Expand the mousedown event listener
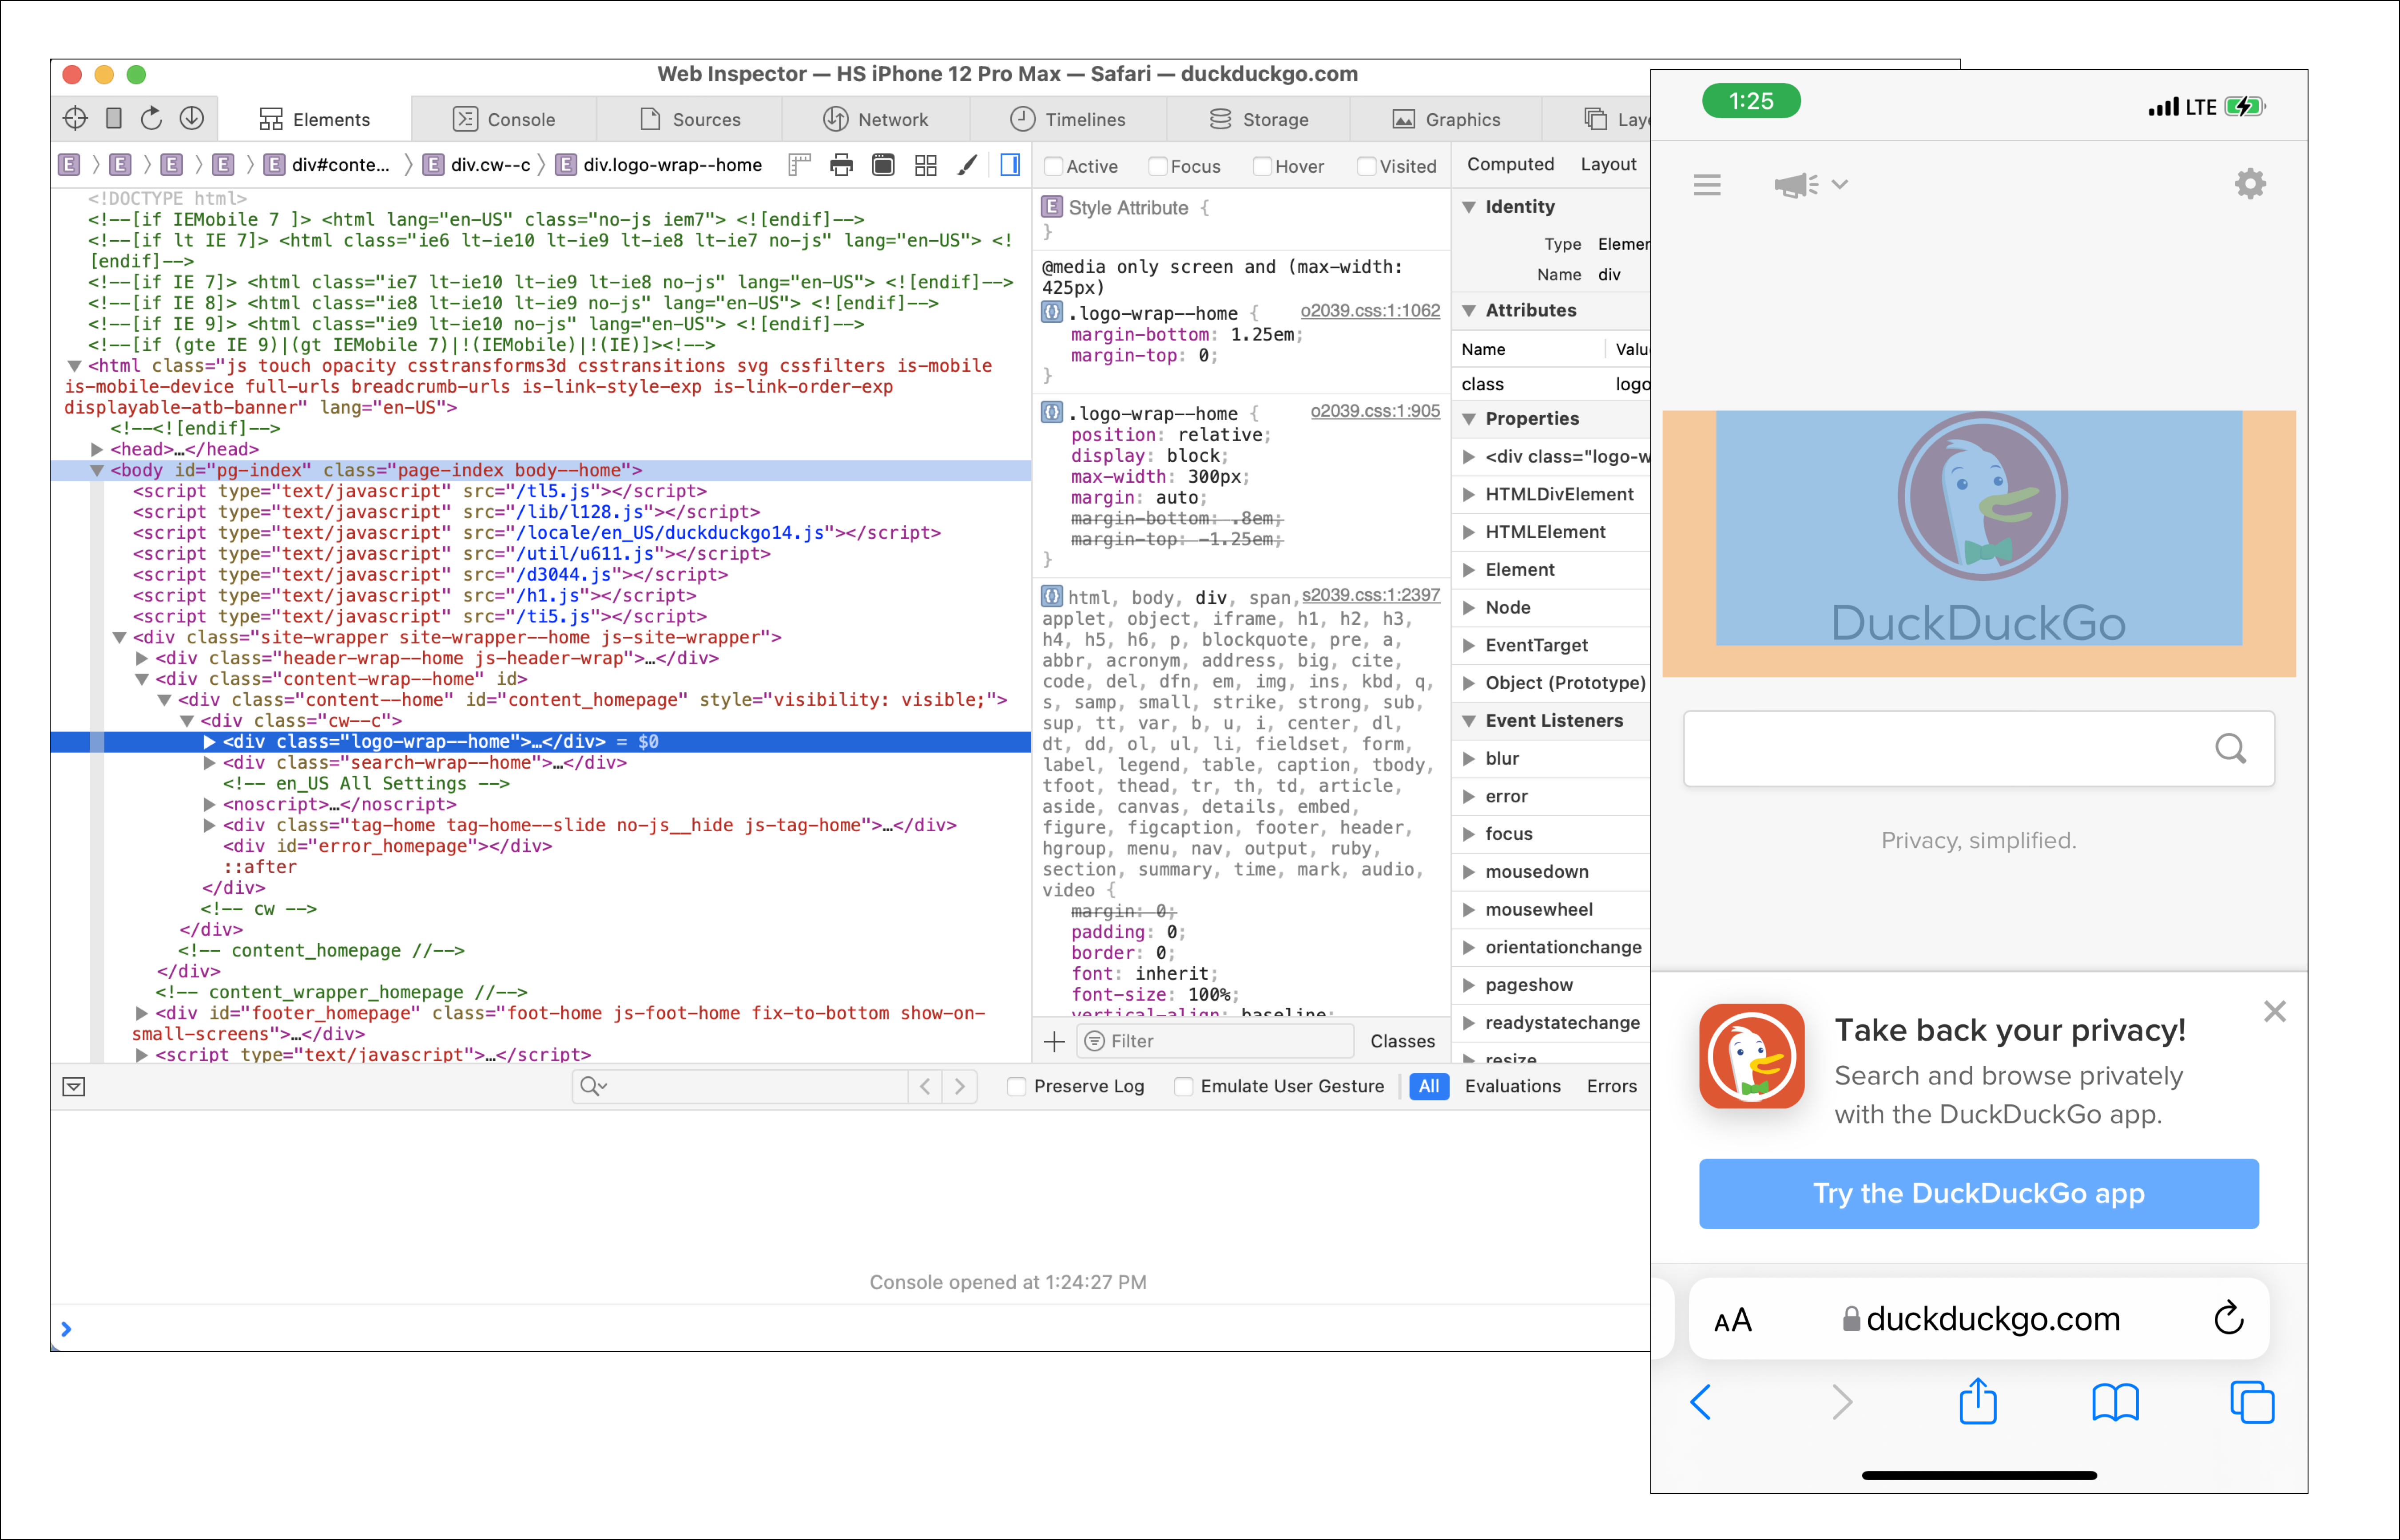 (x=1469, y=872)
